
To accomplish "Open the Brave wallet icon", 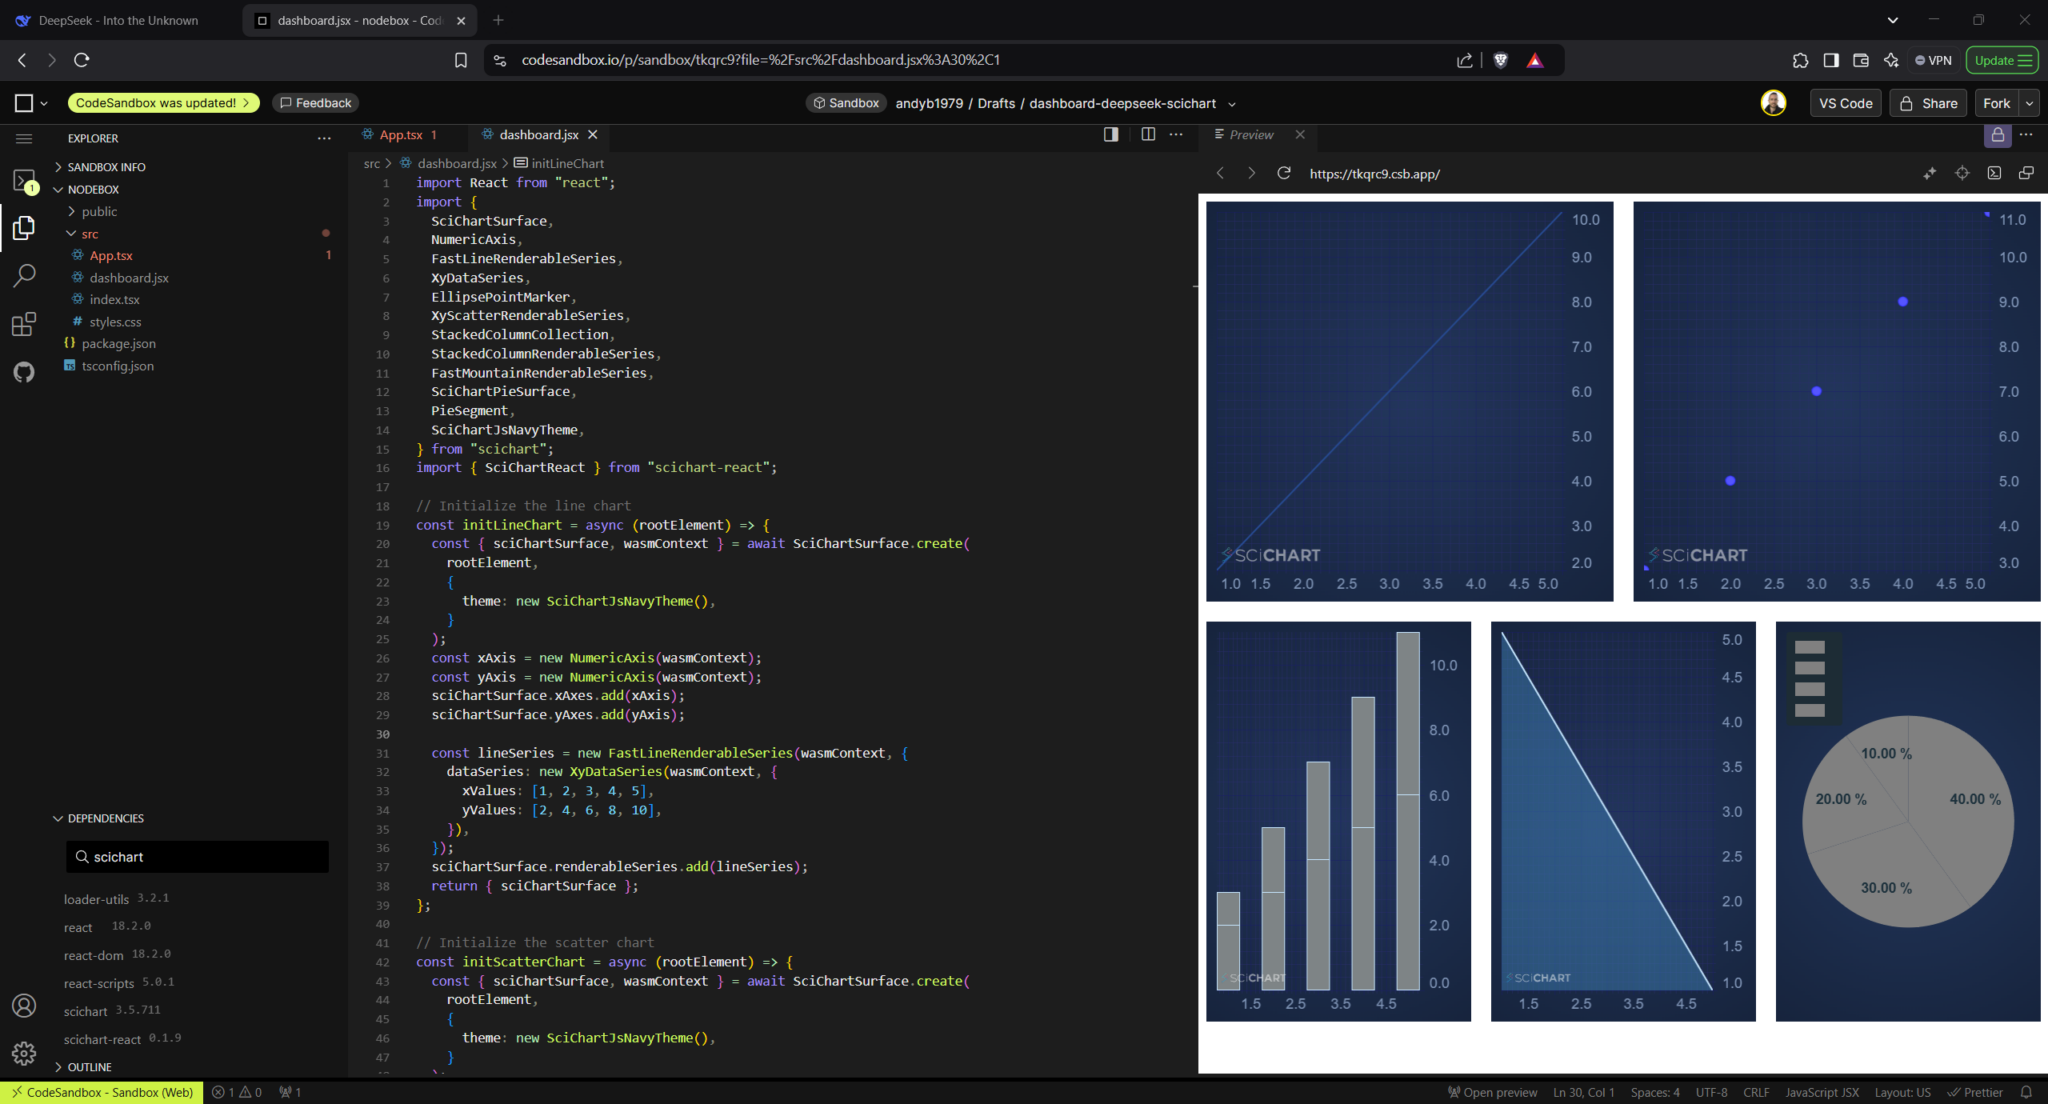I will (x=1861, y=60).
